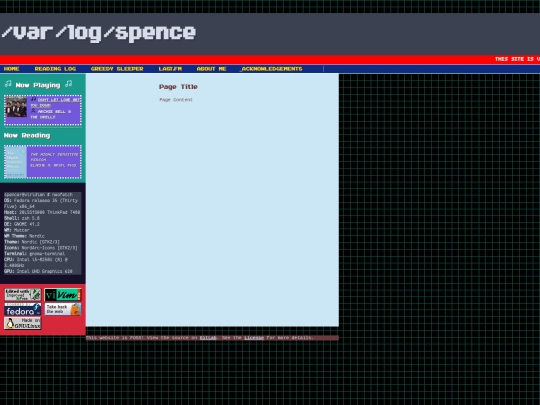Click the music note icon right of Now Playing
The width and height of the screenshot is (540, 405).
tap(69, 84)
